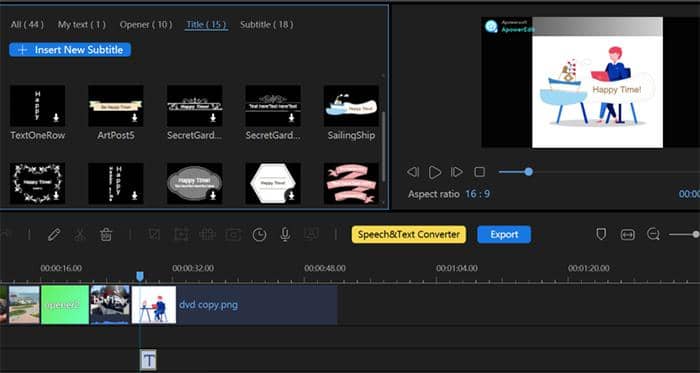Step back to previous frame
The width and height of the screenshot is (700, 373).
click(413, 172)
